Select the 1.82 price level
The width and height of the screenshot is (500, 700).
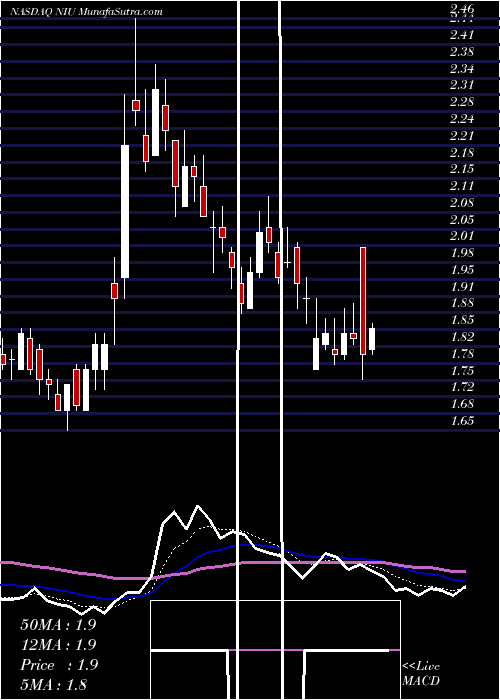click(x=461, y=337)
